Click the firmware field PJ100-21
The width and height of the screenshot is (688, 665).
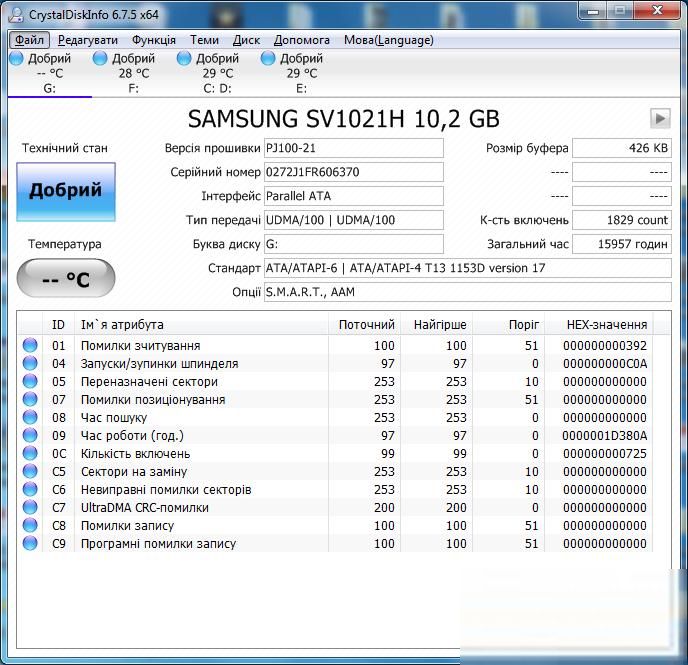tap(354, 148)
